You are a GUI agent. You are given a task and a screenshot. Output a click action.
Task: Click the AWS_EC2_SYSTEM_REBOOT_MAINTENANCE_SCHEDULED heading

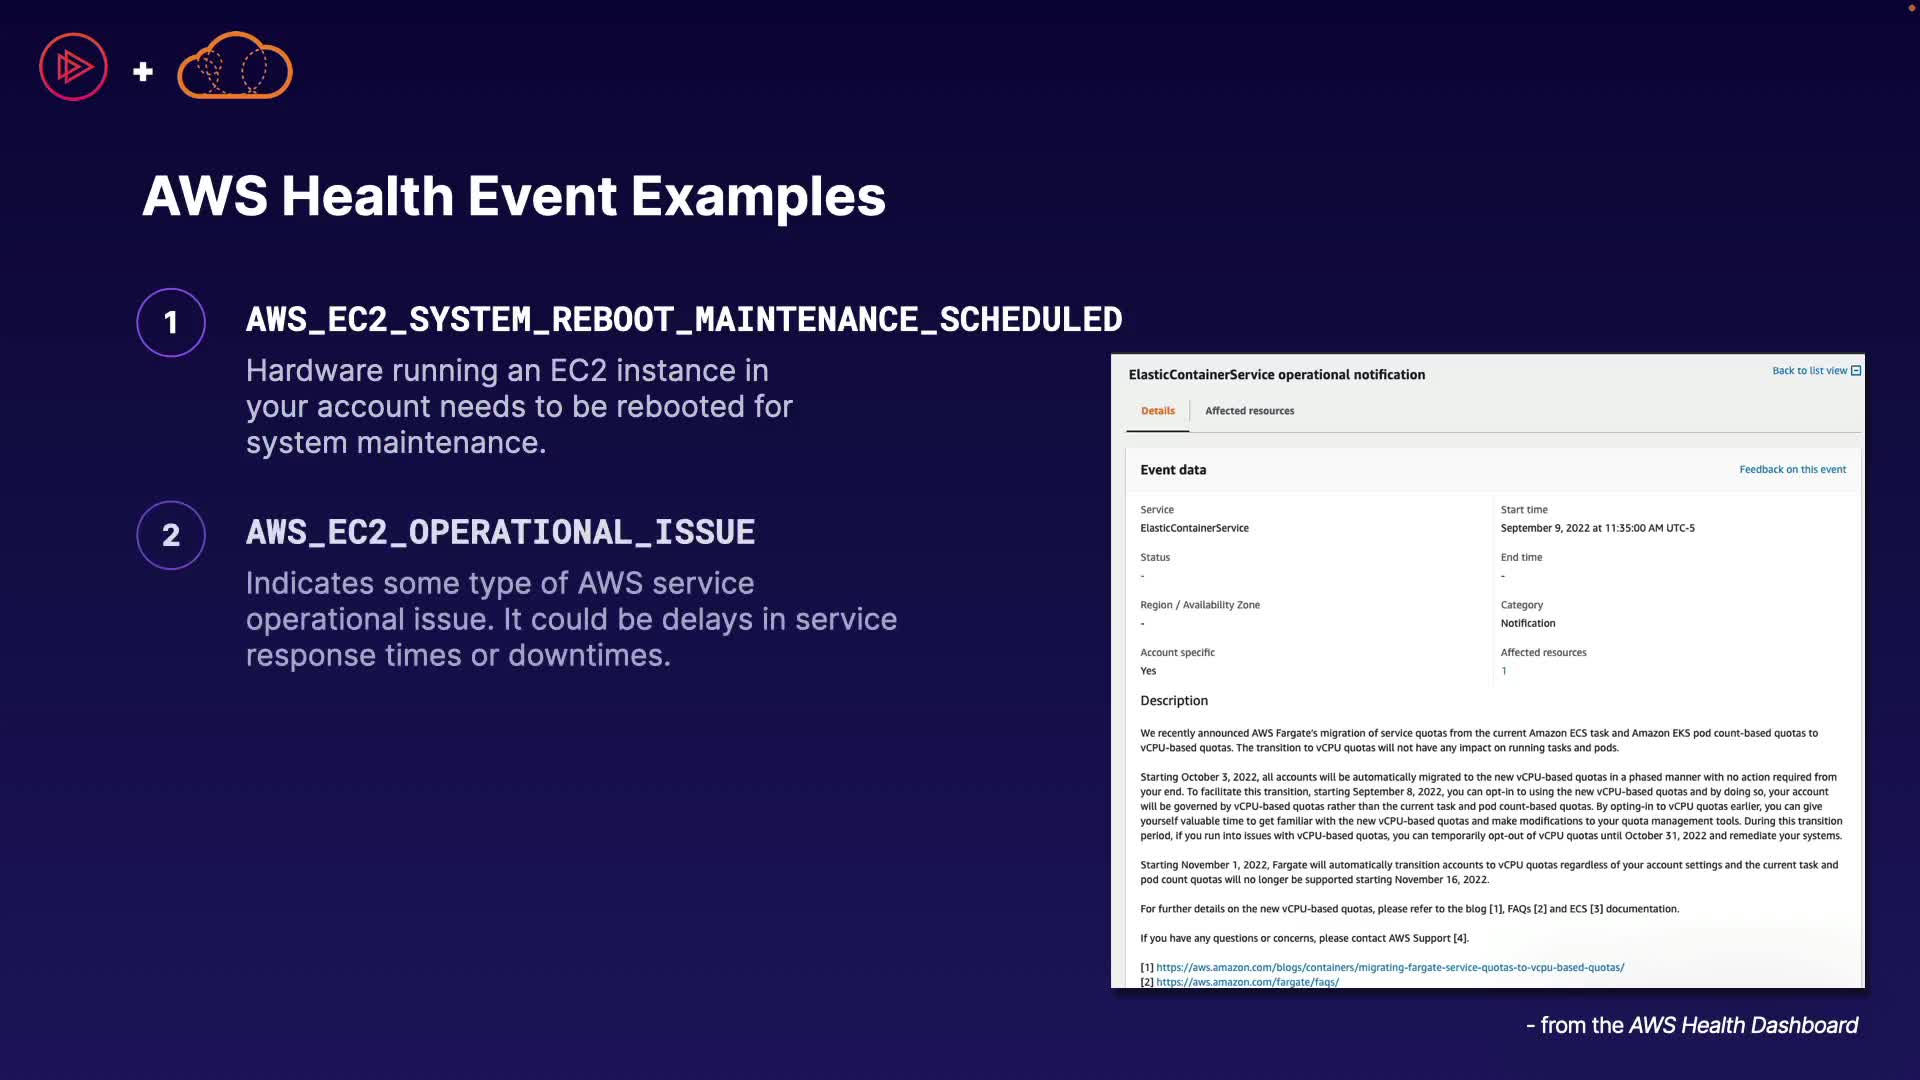[684, 320]
